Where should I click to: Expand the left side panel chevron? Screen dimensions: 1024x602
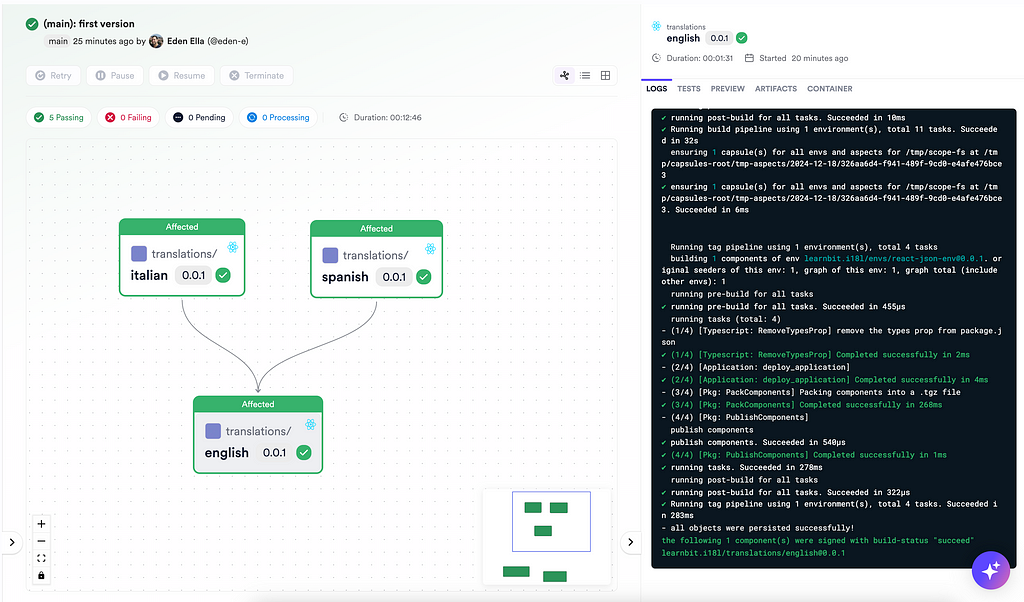[x=12, y=542]
